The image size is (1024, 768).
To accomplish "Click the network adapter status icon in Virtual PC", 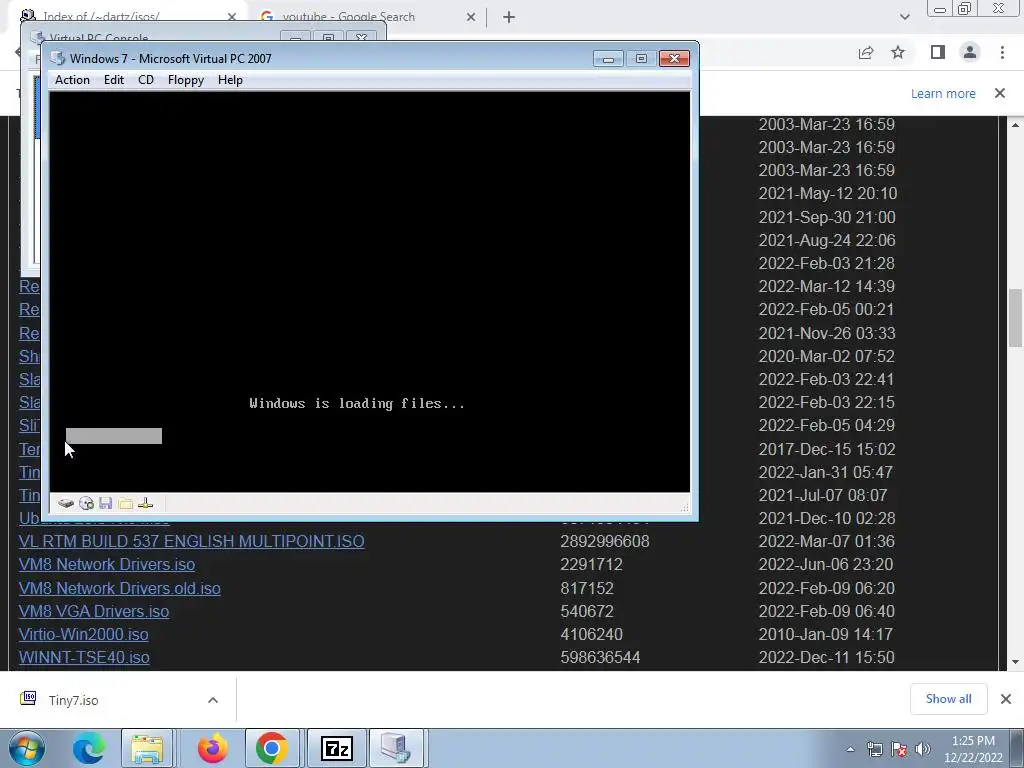I will point(146,503).
